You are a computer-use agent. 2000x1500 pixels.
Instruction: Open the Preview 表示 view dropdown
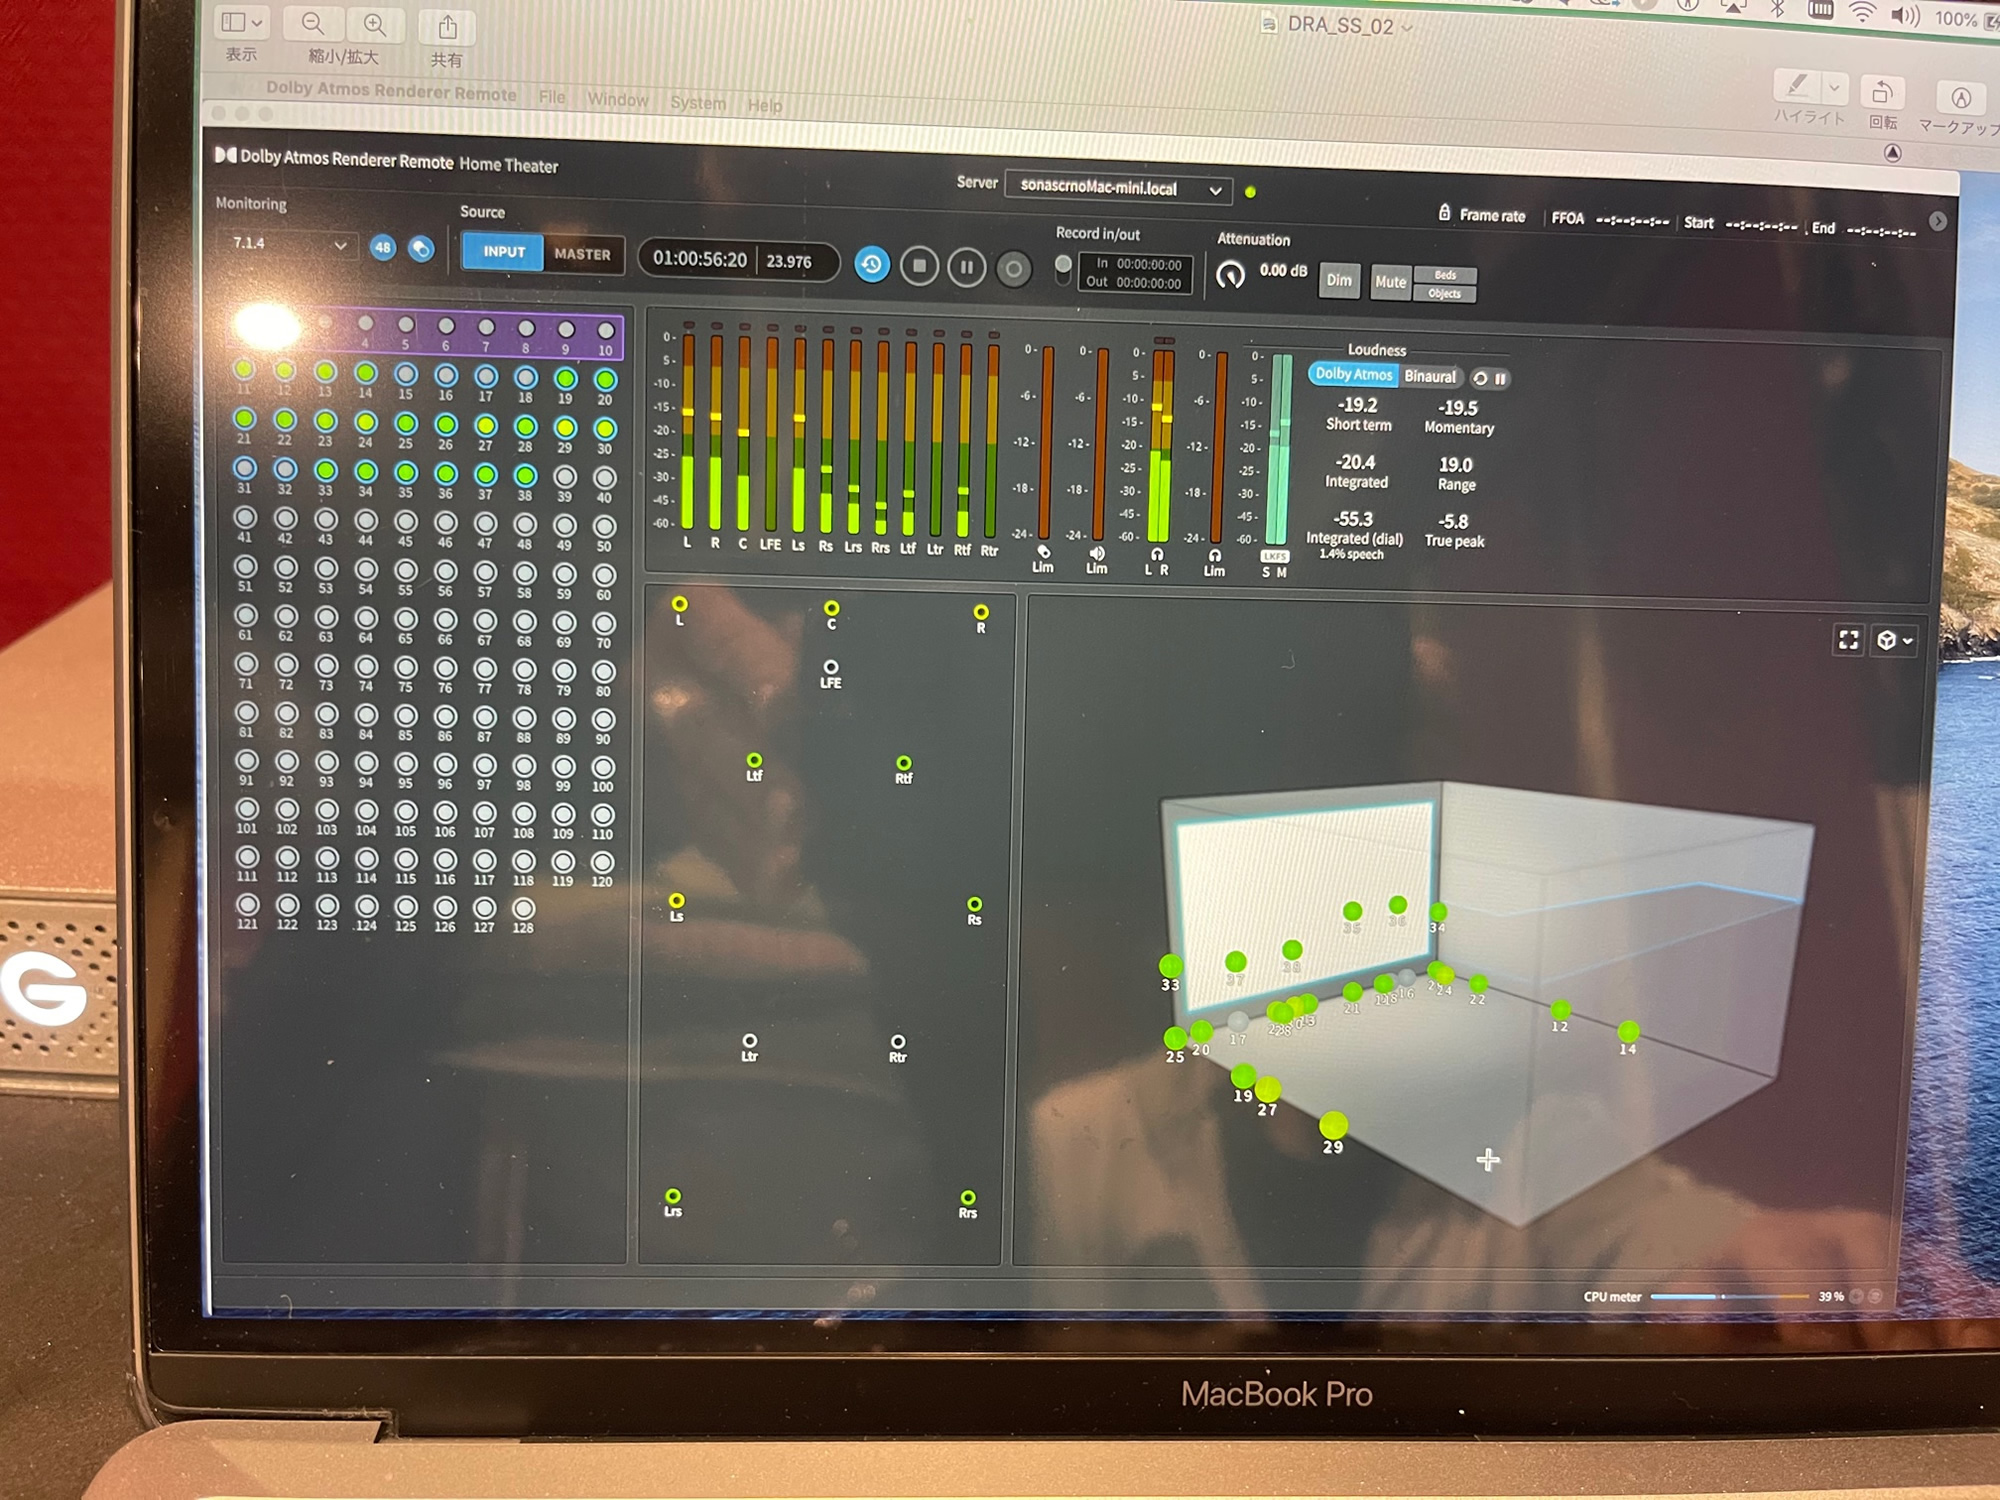242,22
